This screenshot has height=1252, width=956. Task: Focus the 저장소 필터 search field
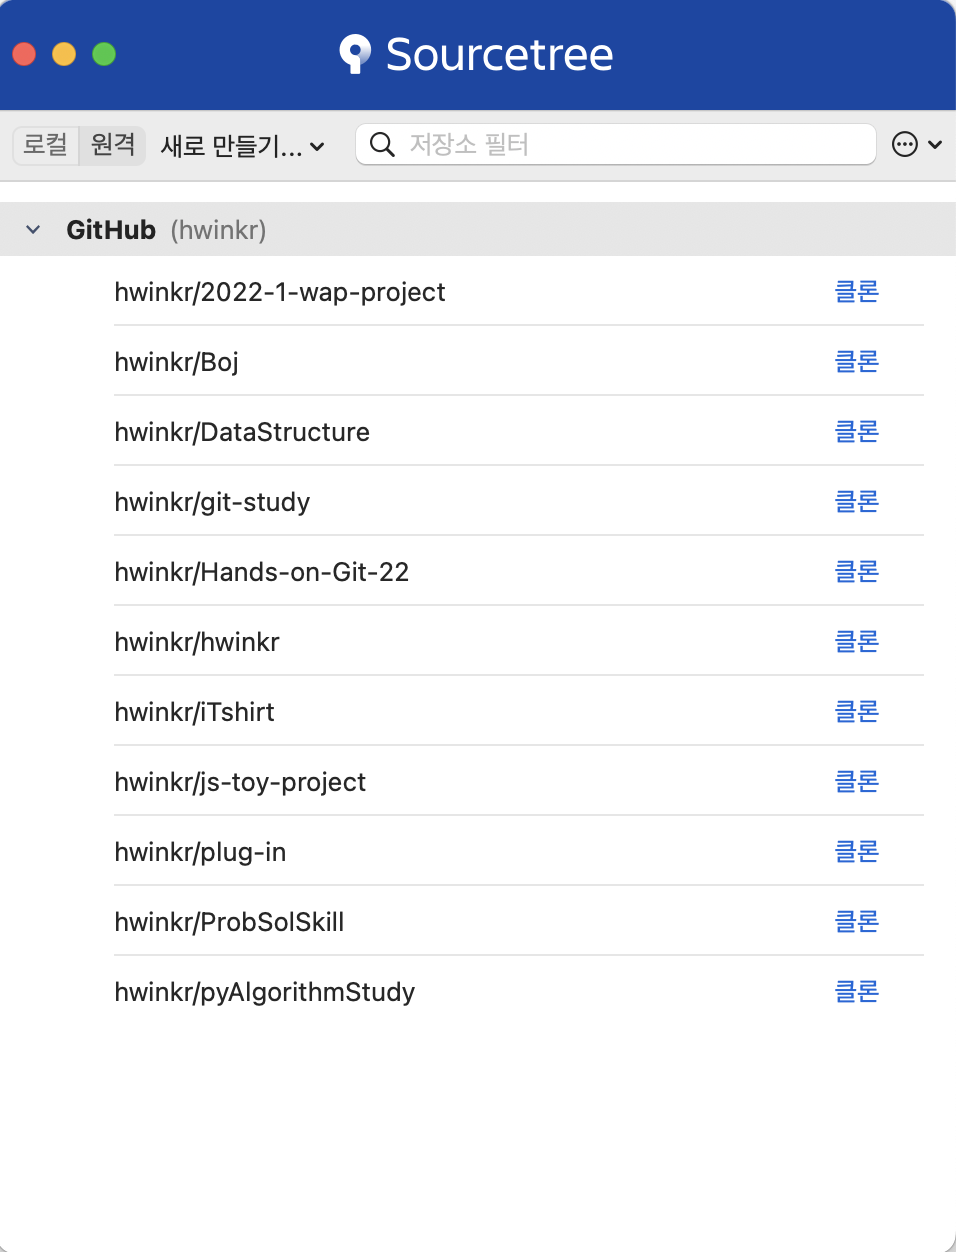616,144
